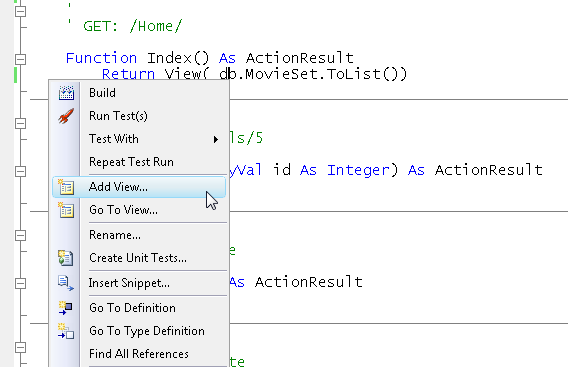Image resolution: width=568 pixels, height=367 pixels.
Task: Place cursor in db.MovieSet.ToList() code
Action: click(313, 74)
